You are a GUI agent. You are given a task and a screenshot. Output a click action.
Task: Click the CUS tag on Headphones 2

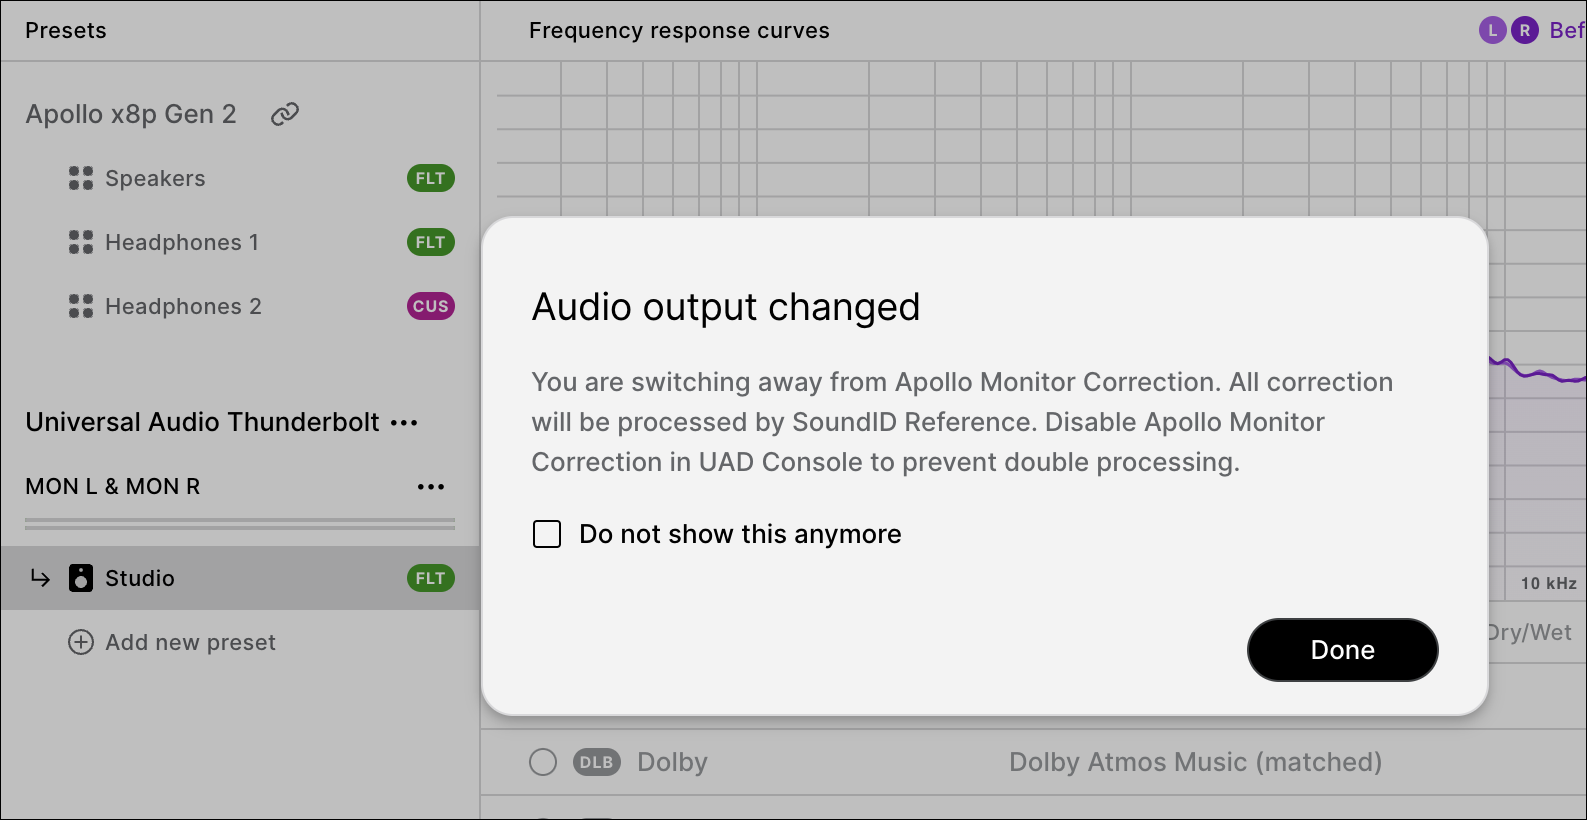pos(430,306)
